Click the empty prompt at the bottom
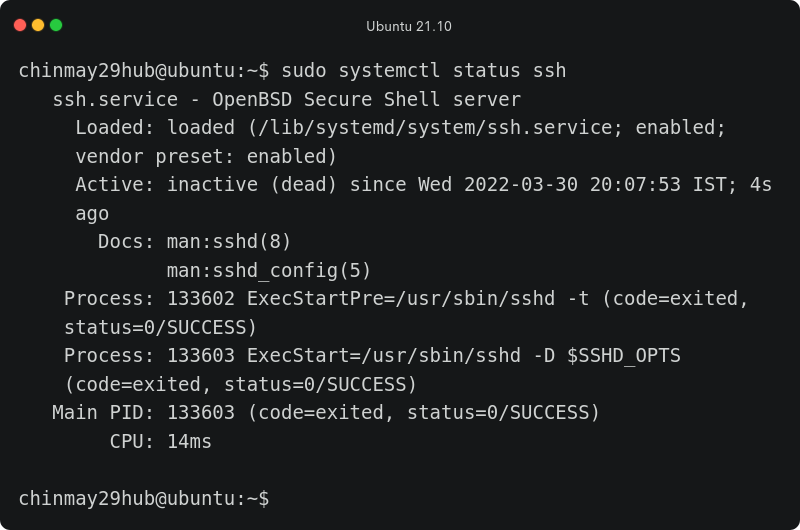The height and width of the screenshot is (530, 800). [144, 498]
